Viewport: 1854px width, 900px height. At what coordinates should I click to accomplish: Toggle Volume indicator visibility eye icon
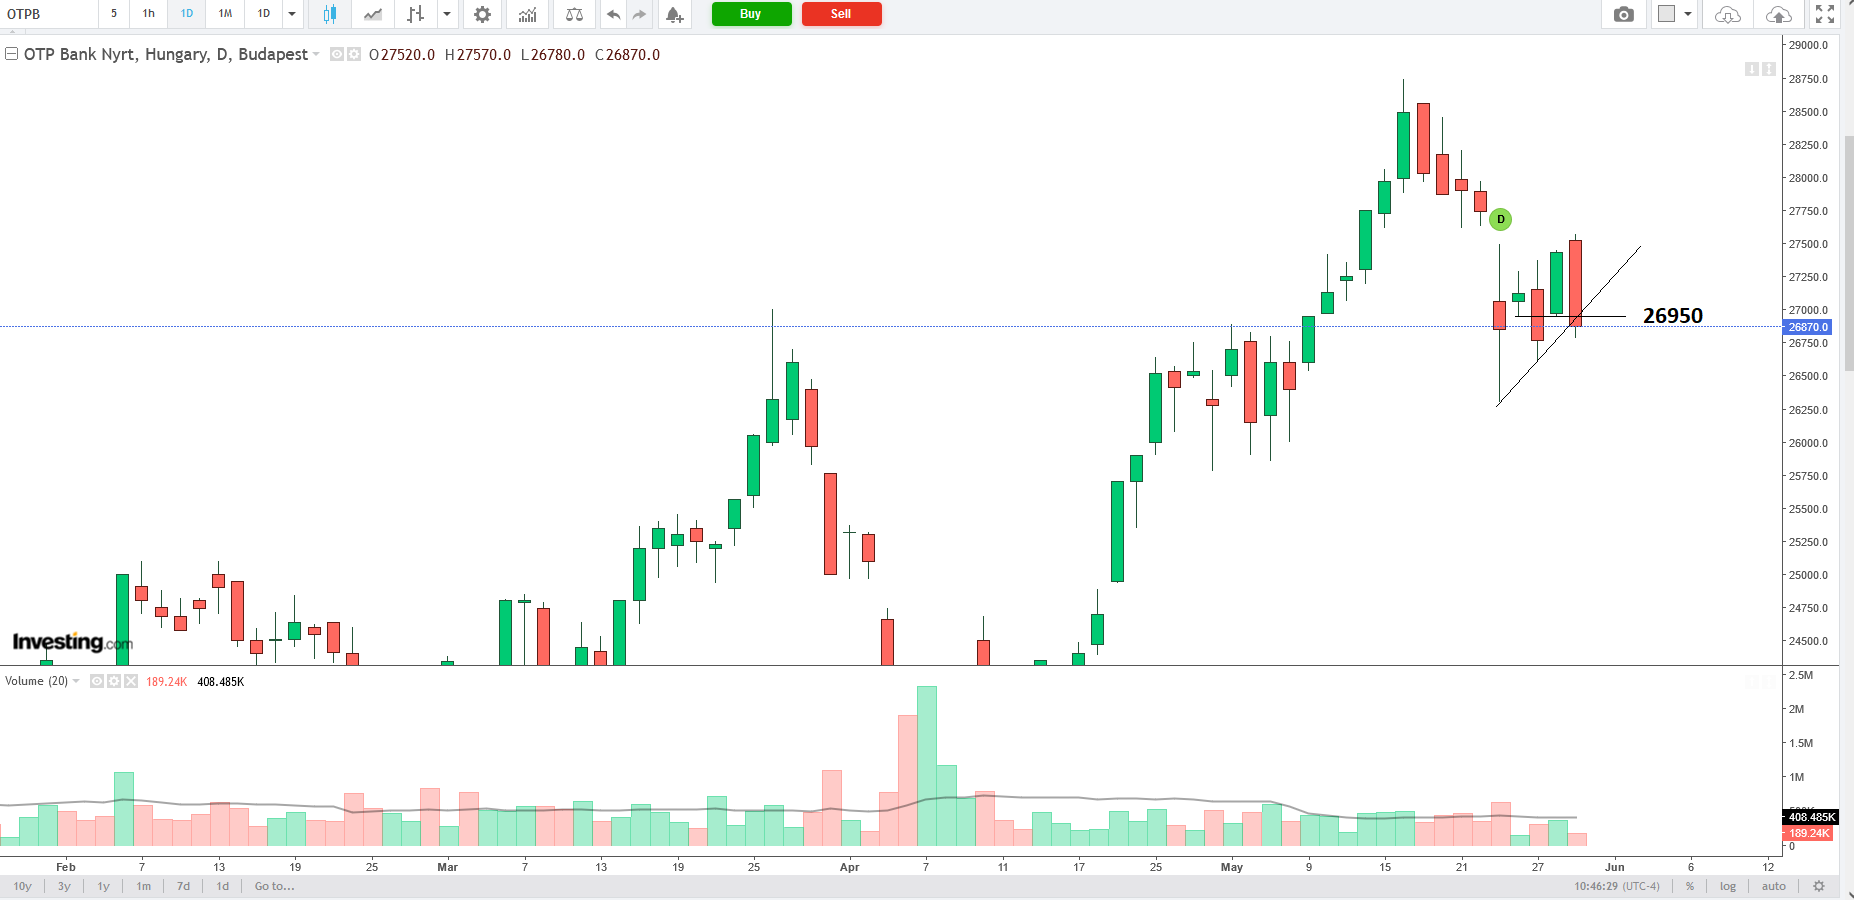click(x=97, y=681)
